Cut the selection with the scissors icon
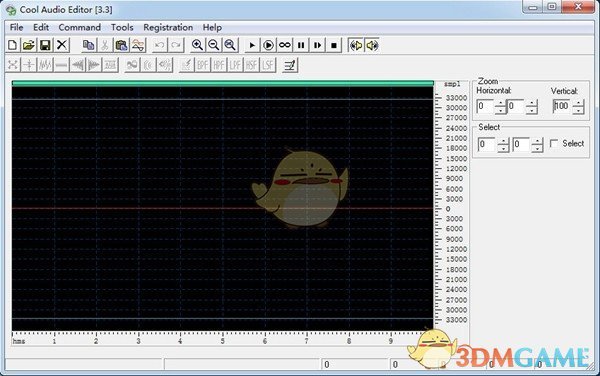The image size is (600, 376). pos(105,45)
